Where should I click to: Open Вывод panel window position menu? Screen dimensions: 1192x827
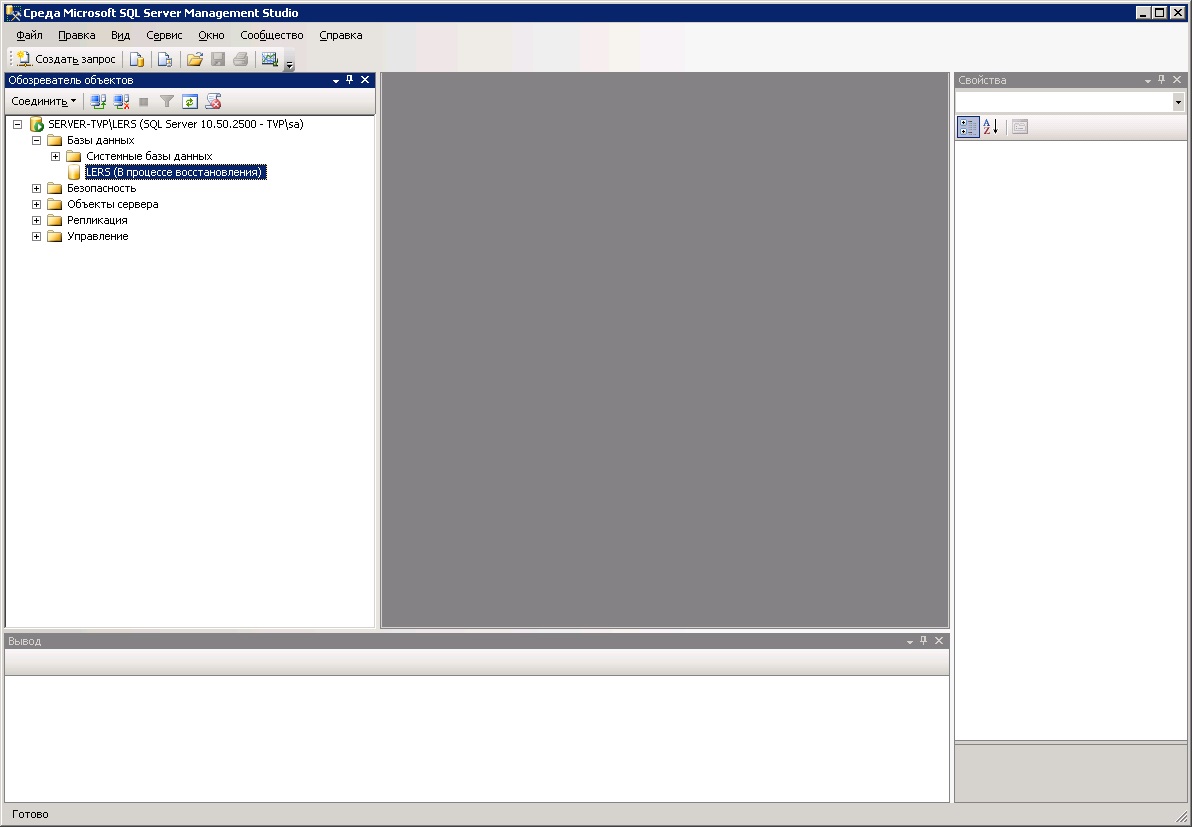coord(910,642)
